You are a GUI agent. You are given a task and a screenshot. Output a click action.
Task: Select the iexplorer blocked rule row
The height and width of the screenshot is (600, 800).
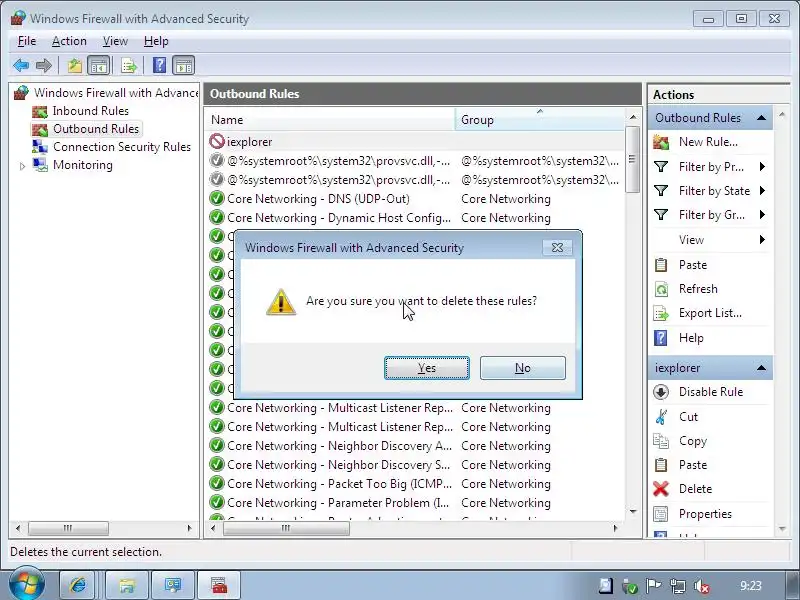(416, 142)
